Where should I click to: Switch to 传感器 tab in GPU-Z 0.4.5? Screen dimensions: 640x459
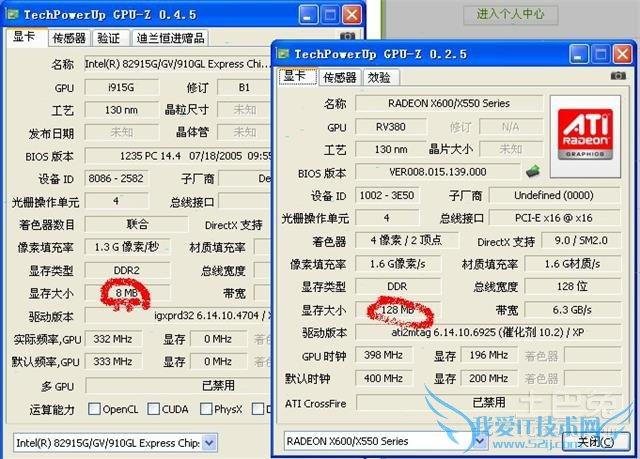(x=69, y=38)
